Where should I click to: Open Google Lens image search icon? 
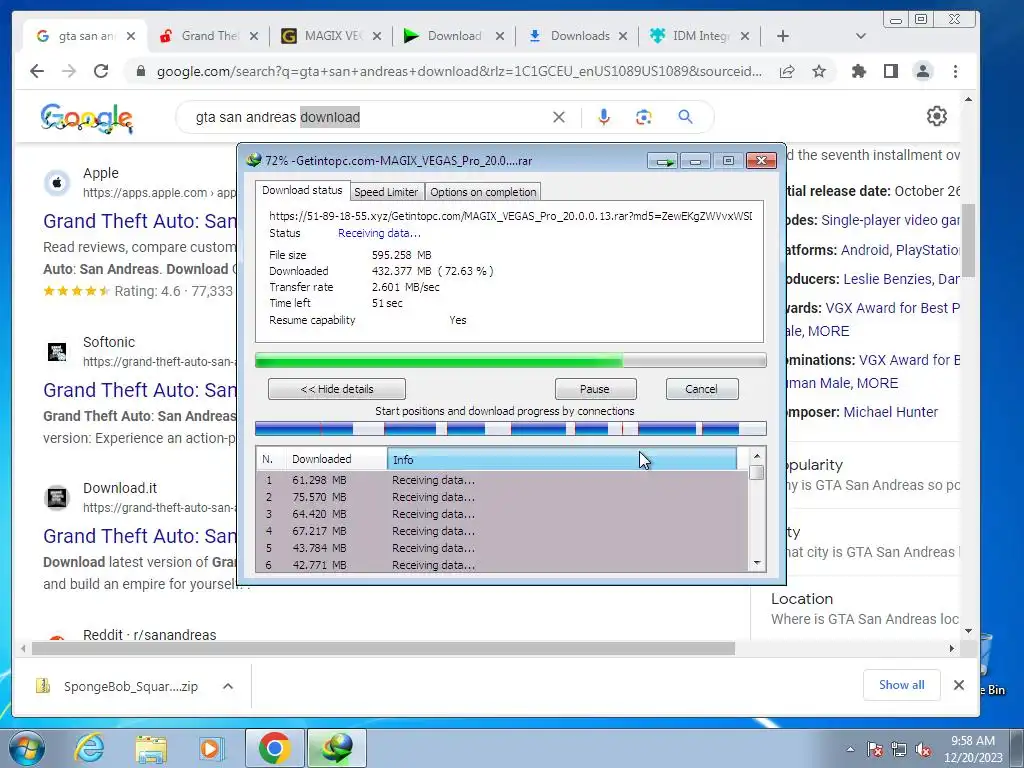click(x=644, y=117)
